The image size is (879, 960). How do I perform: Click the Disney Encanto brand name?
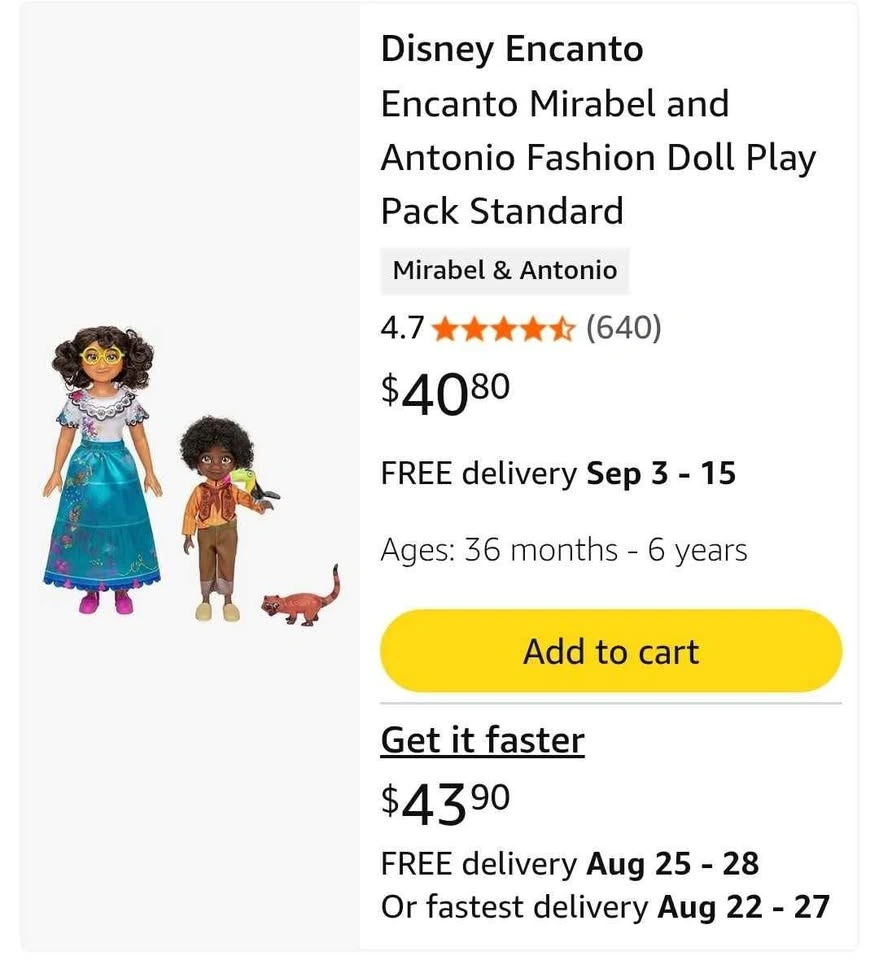511,49
